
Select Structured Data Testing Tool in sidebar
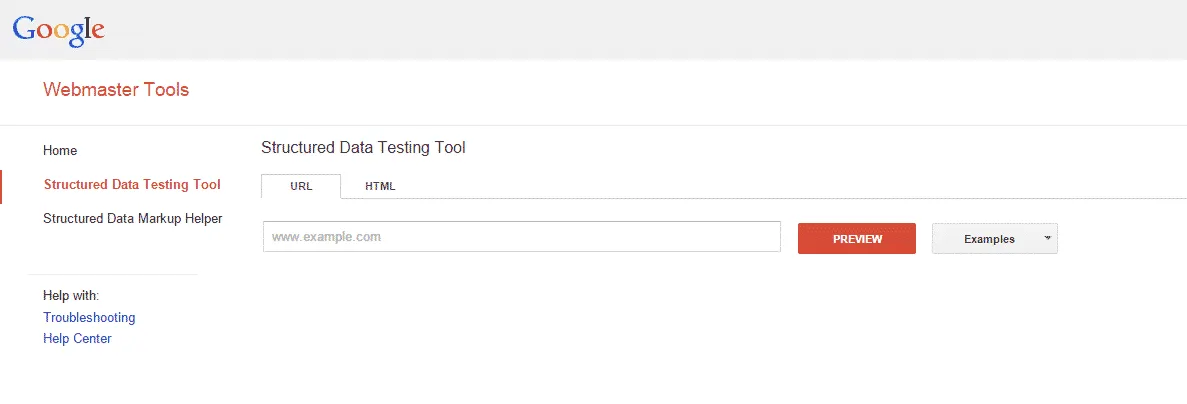click(x=132, y=185)
